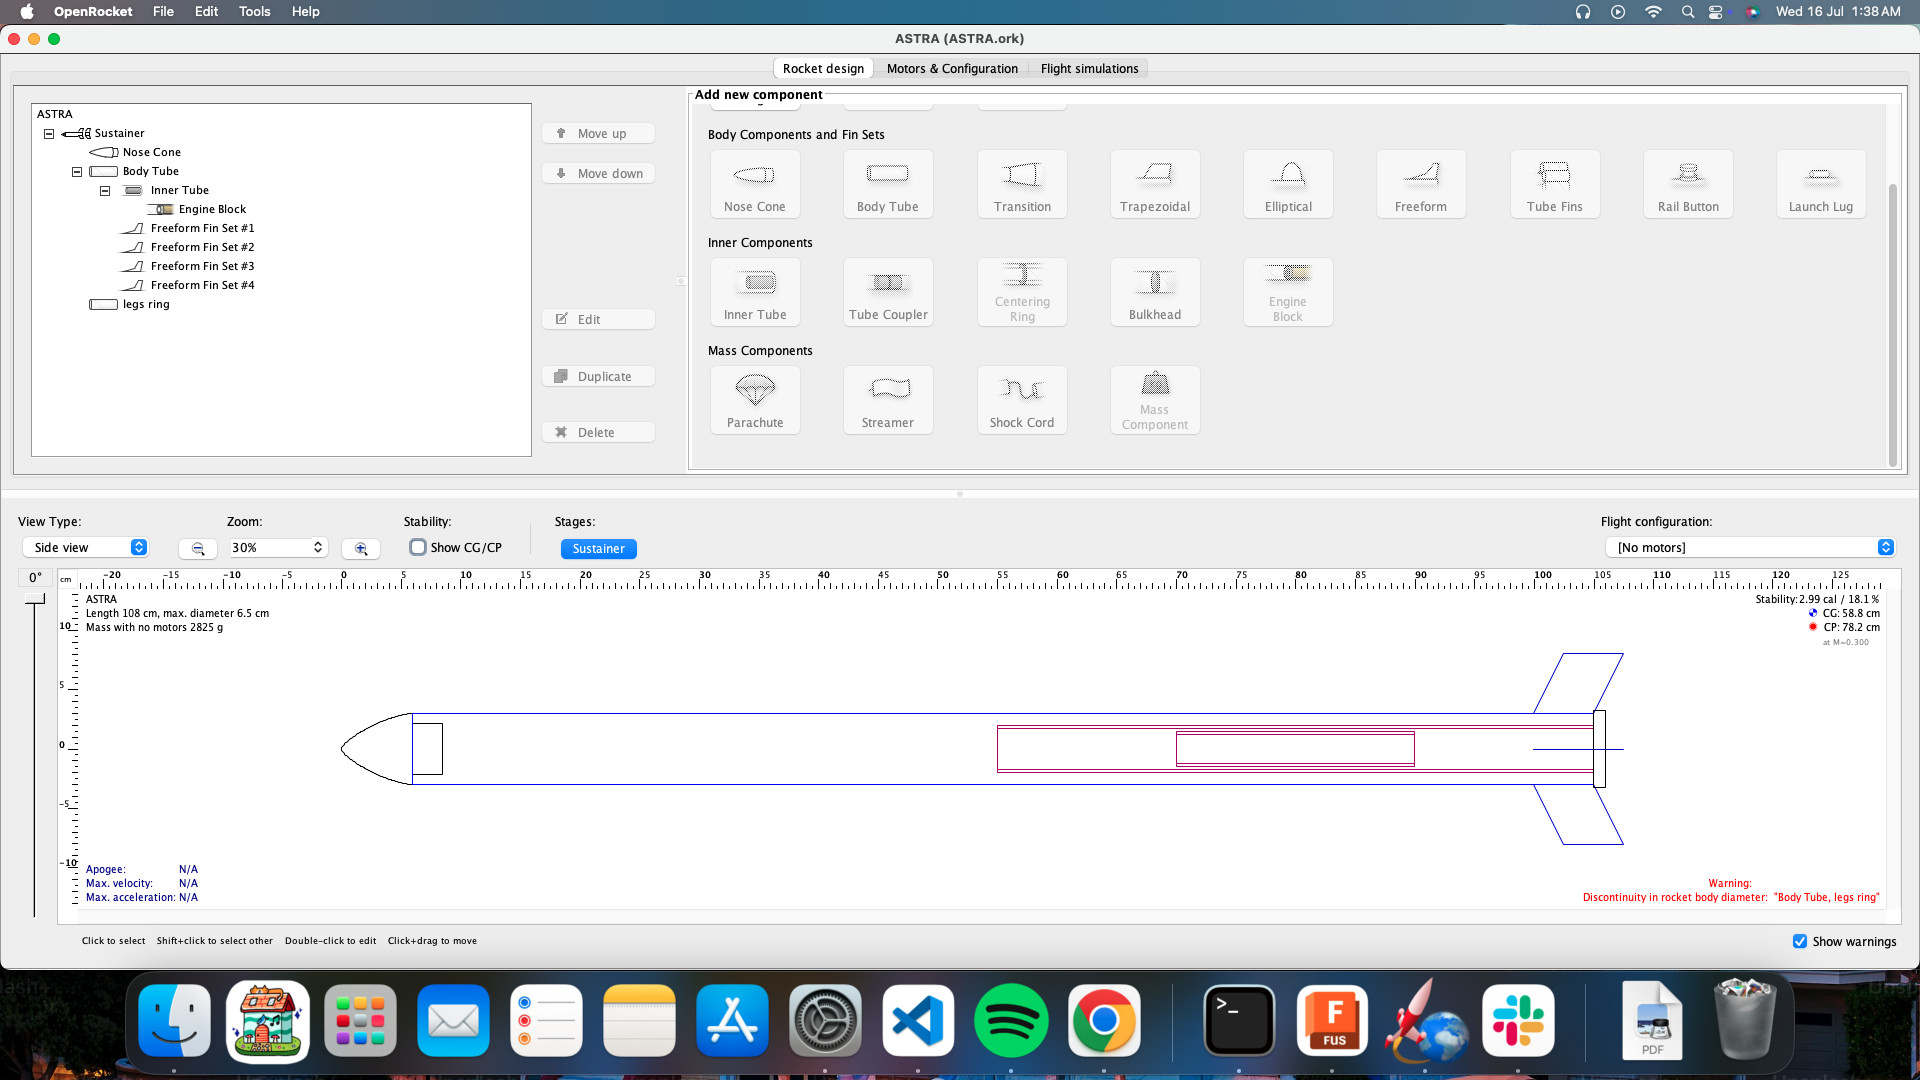The image size is (1920, 1080).
Task: Collapse the Body Tube tree node
Action: pos(77,172)
